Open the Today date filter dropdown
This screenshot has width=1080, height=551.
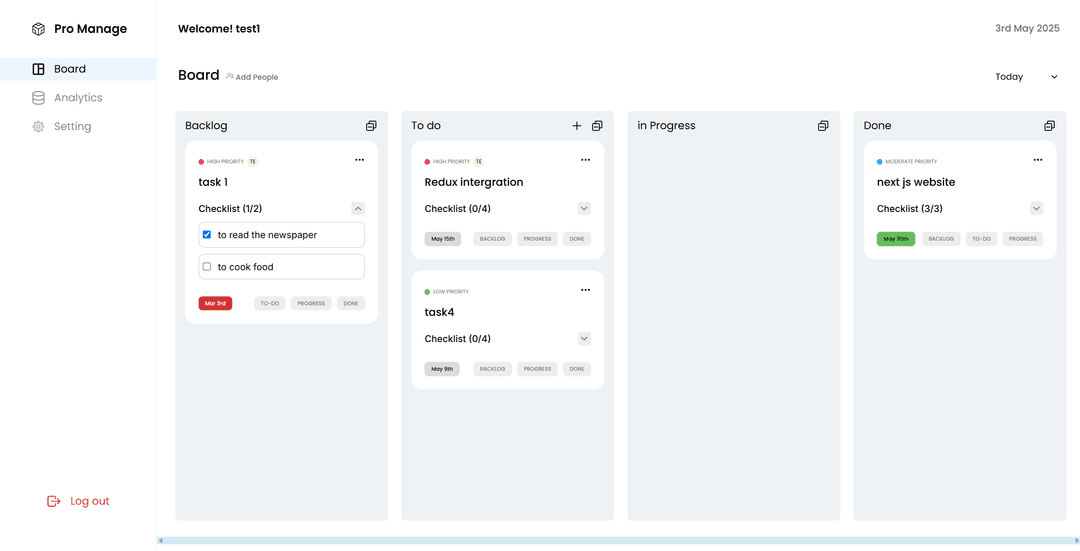1026,77
